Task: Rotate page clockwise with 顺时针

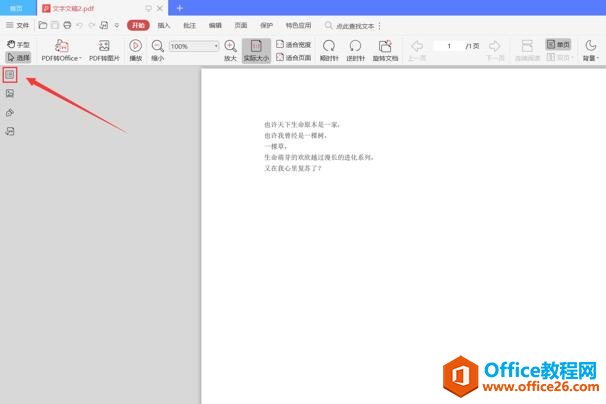Action: (x=329, y=50)
